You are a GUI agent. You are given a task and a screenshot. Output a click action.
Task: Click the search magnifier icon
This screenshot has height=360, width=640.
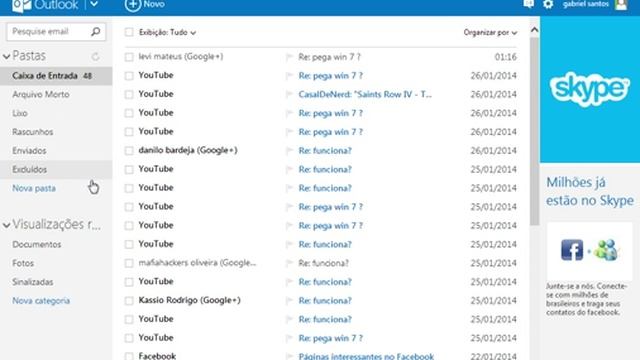point(96,31)
